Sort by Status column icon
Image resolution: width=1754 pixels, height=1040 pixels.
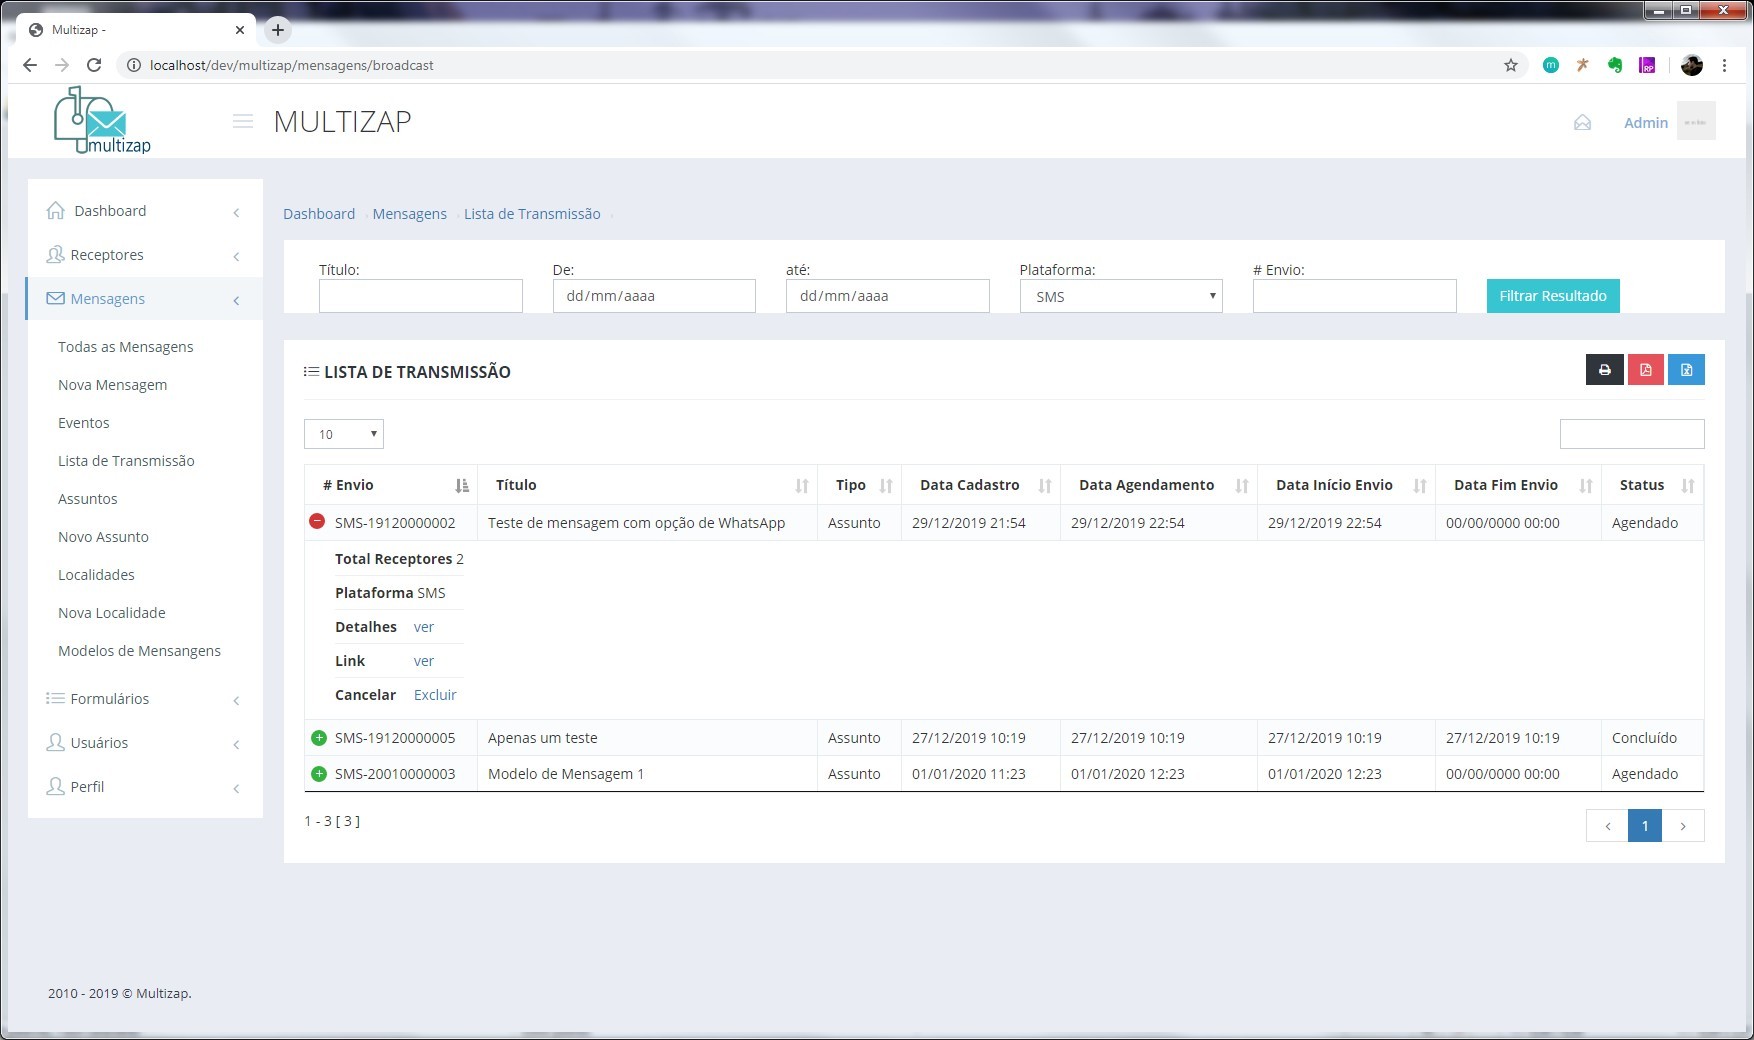(1688, 486)
